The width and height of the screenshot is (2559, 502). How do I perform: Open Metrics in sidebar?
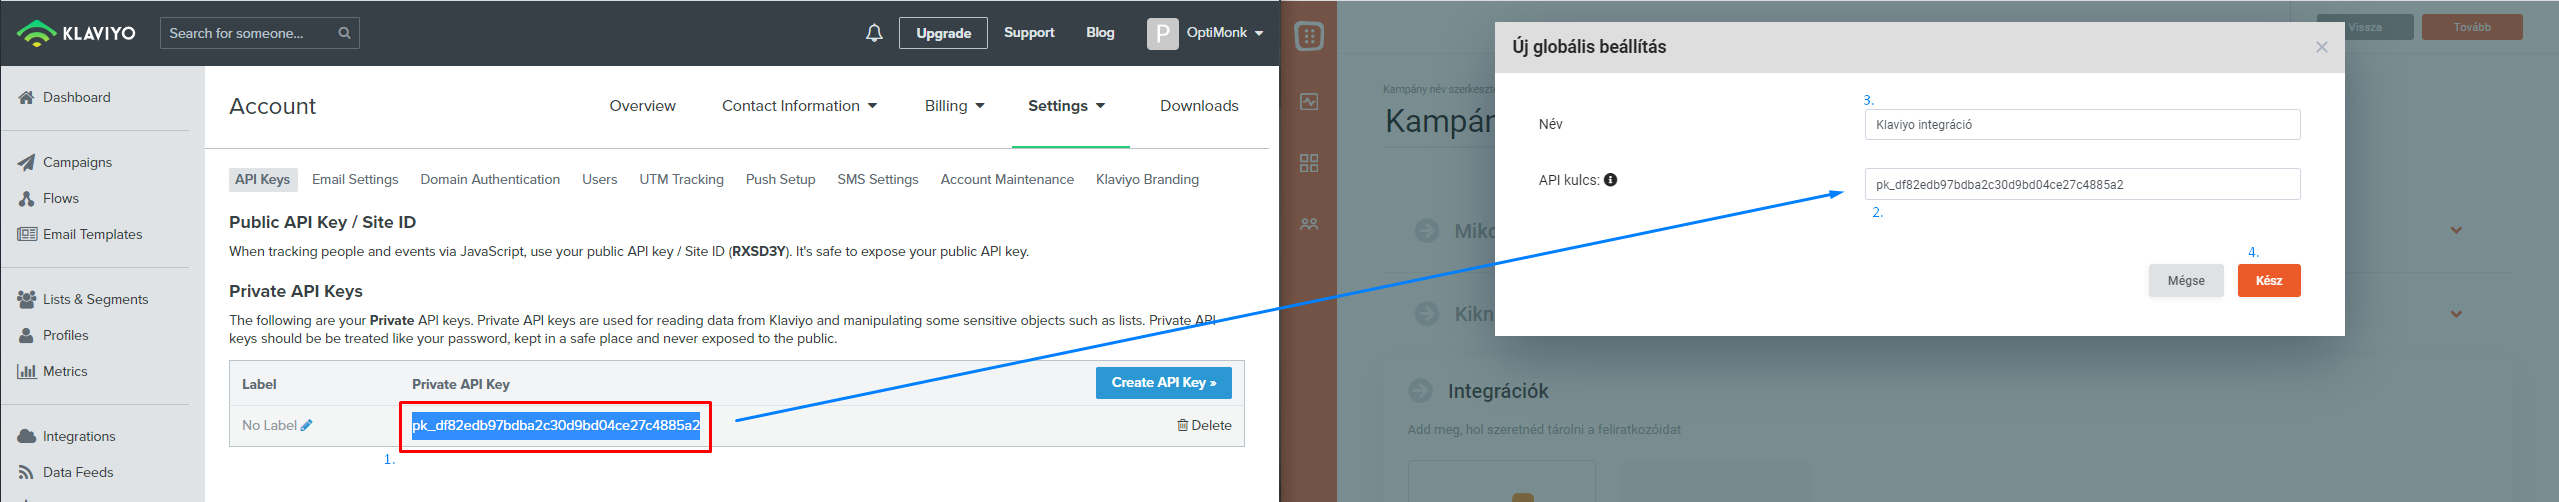[x=52, y=371]
